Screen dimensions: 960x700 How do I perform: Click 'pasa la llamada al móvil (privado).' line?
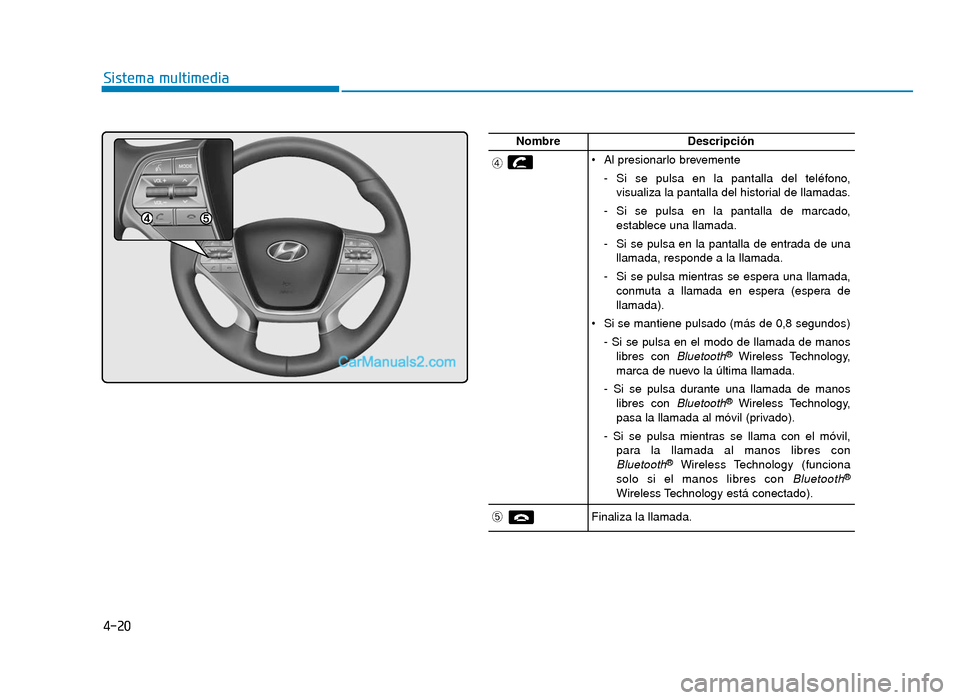pyautogui.click(x=705, y=418)
